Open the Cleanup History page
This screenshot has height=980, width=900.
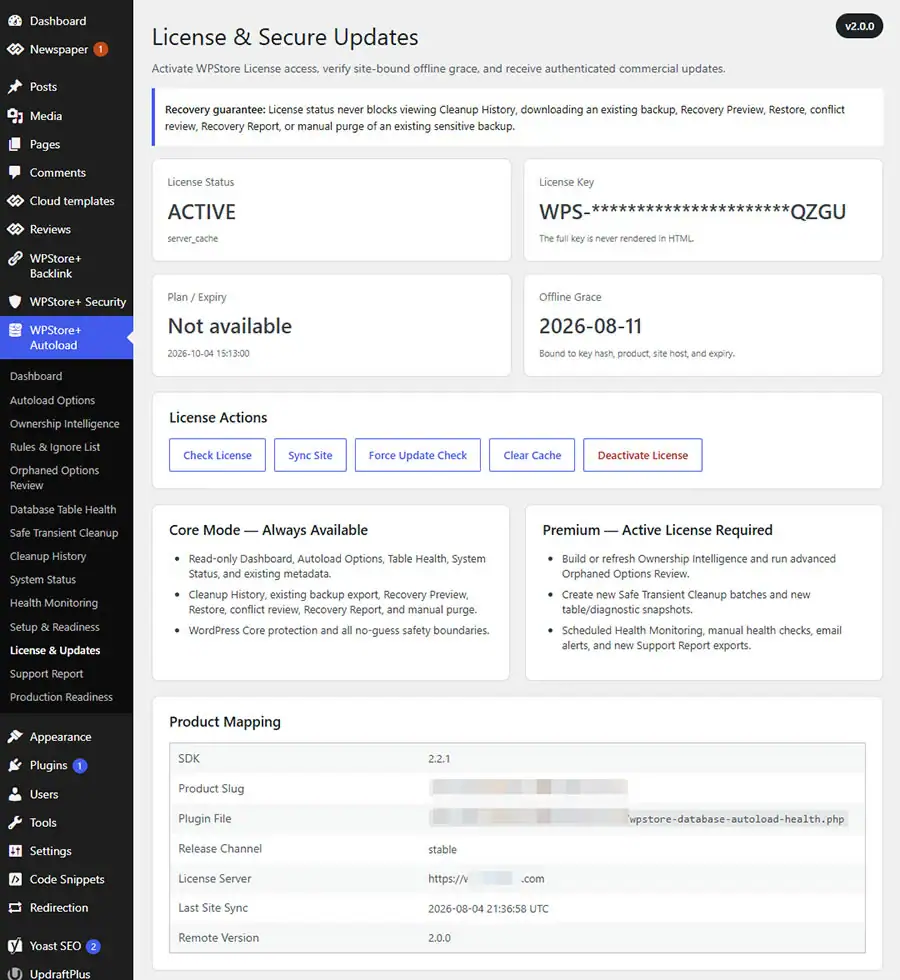pos(48,556)
